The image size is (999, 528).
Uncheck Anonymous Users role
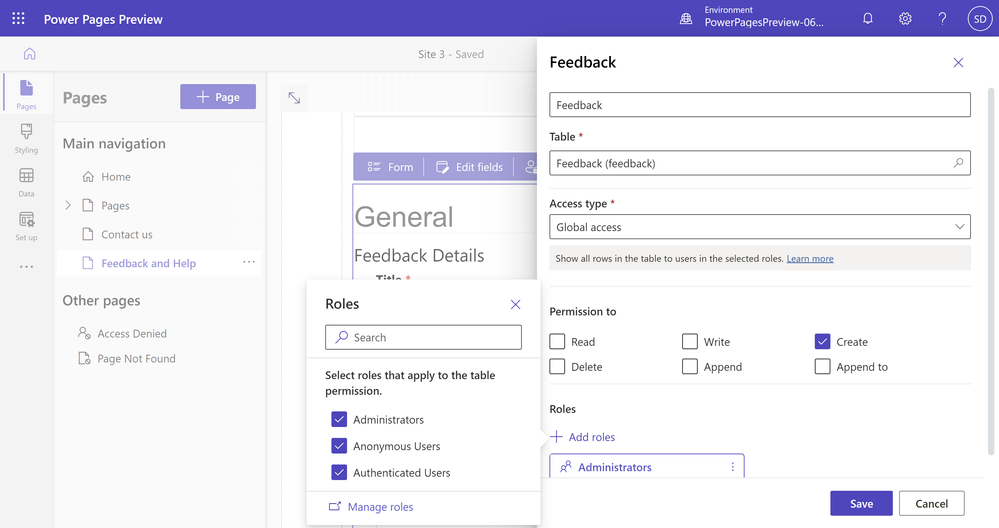point(339,446)
